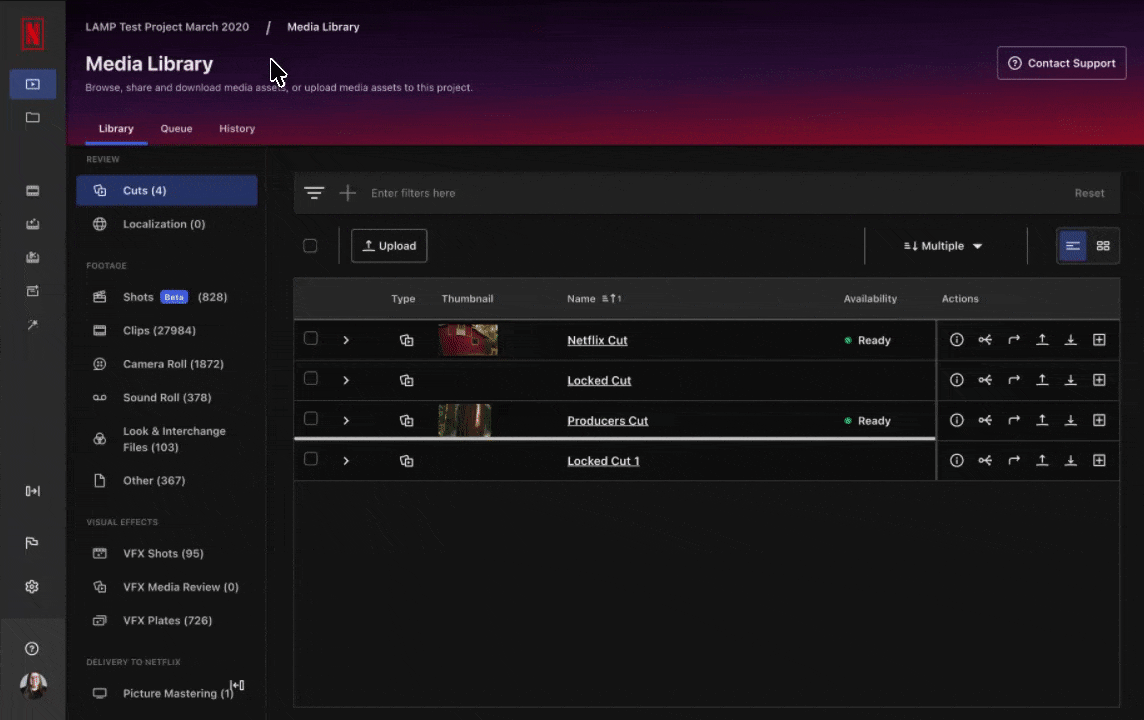Switch to the Queue tab
The width and height of the screenshot is (1144, 720).
[x=176, y=128]
